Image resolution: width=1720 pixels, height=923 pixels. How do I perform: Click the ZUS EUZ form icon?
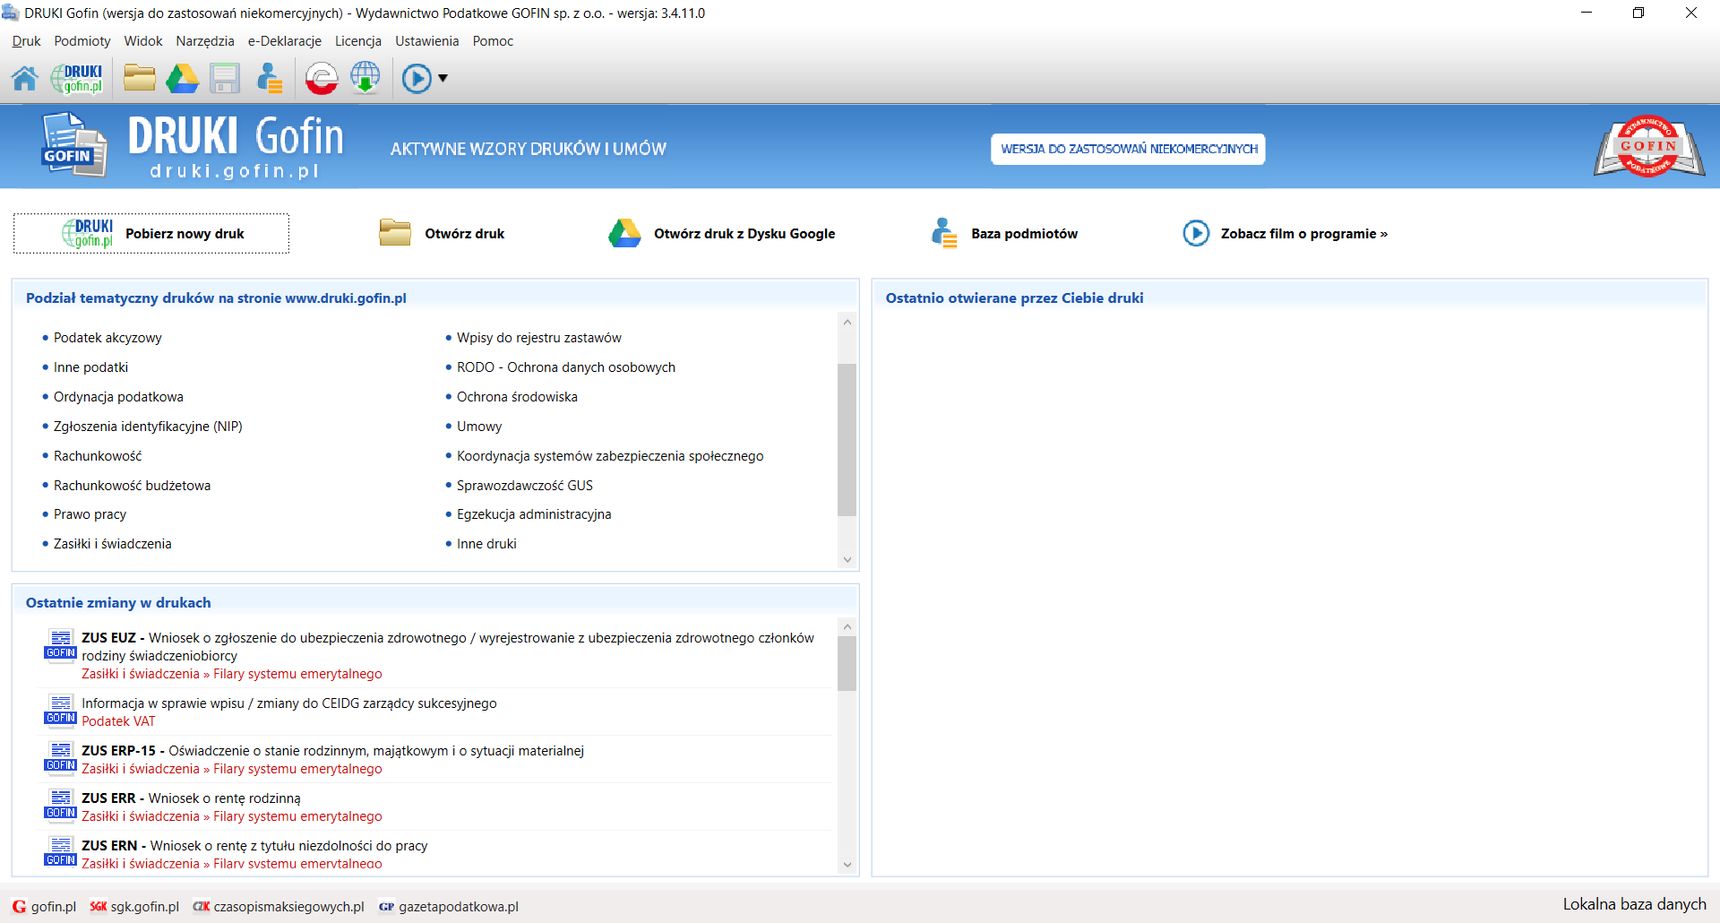60,645
